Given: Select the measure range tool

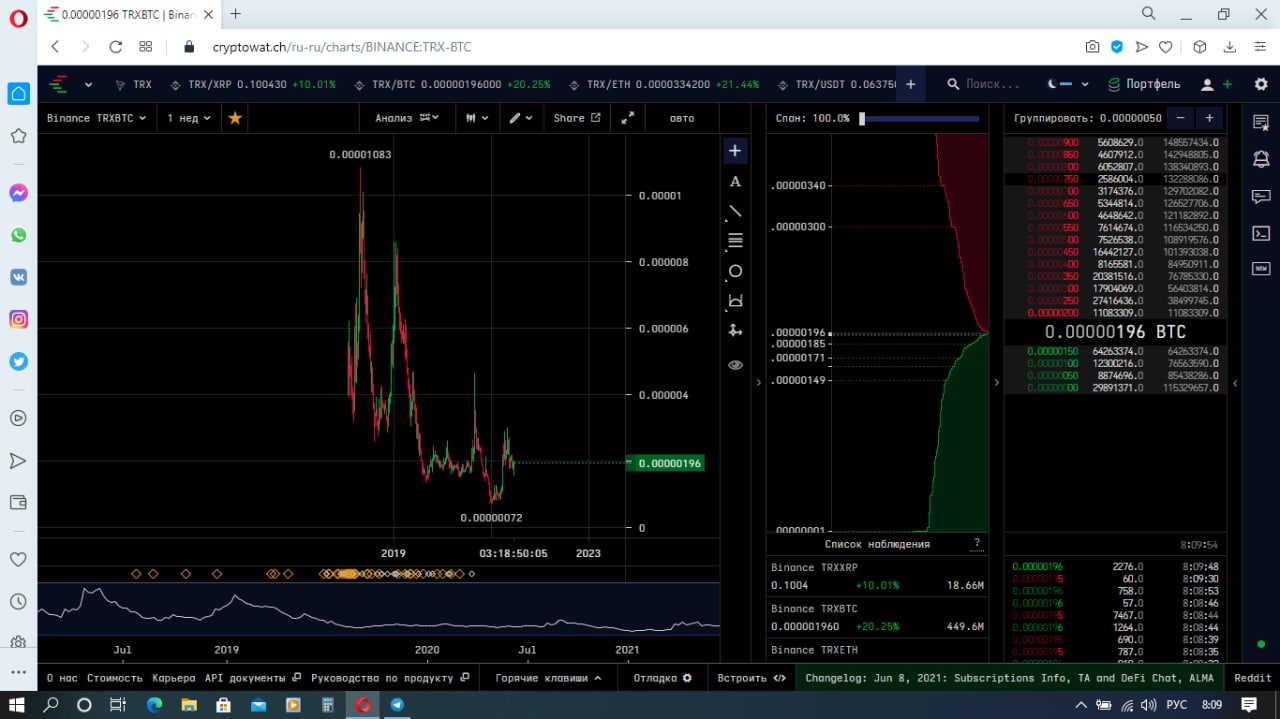Looking at the screenshot, I should coord(735,301).
